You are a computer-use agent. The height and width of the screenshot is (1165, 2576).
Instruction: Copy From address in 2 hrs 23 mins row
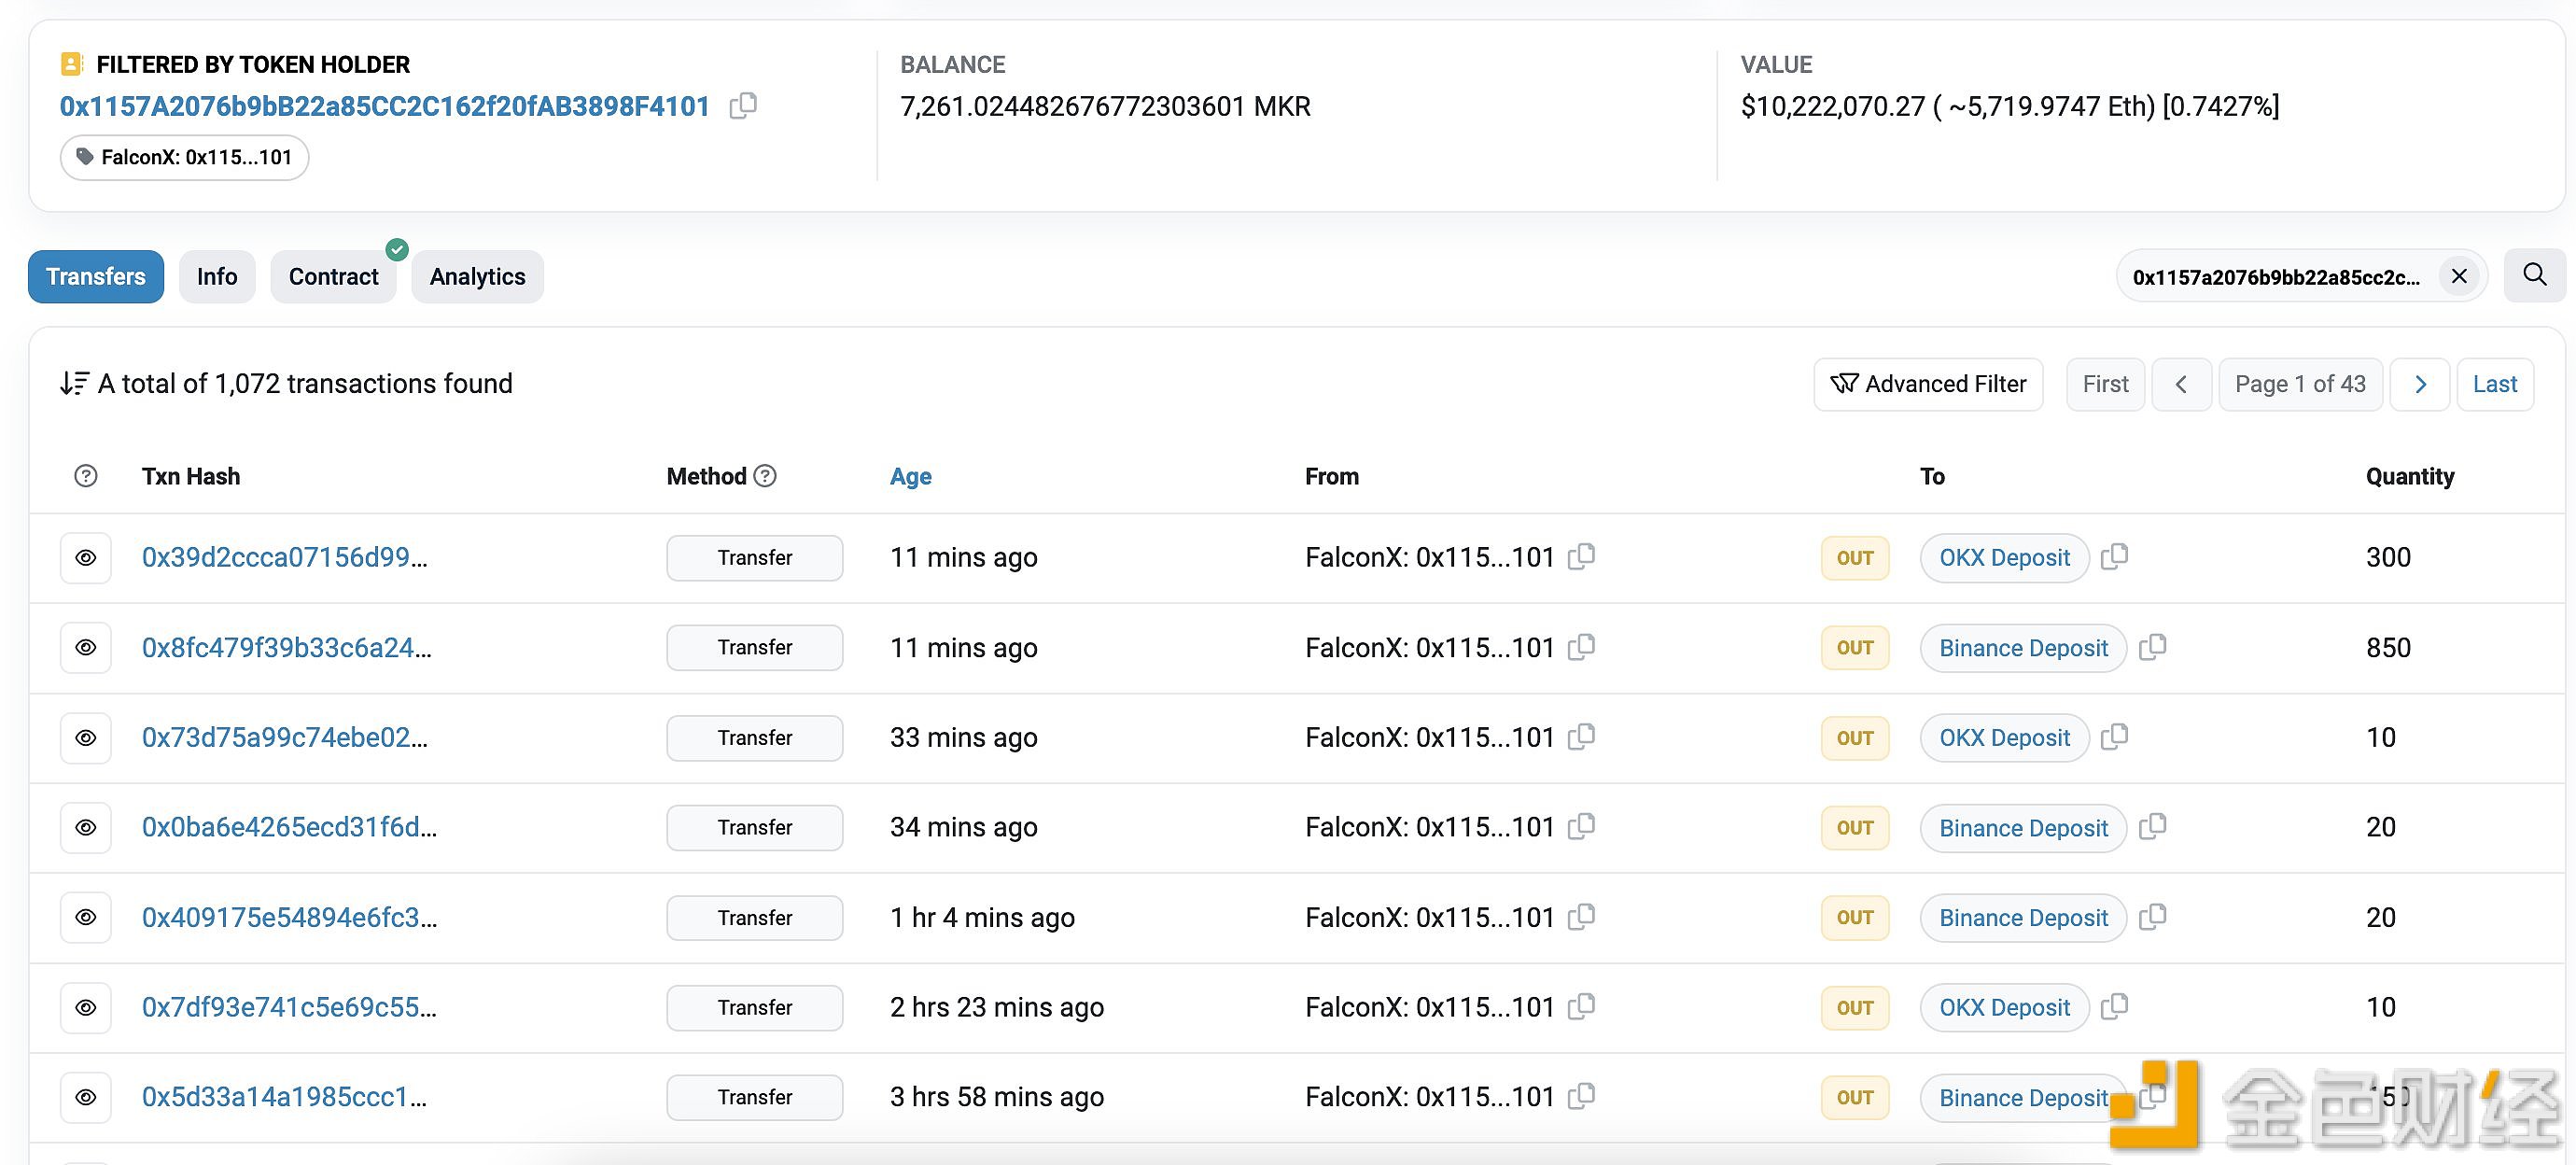1581,1006
